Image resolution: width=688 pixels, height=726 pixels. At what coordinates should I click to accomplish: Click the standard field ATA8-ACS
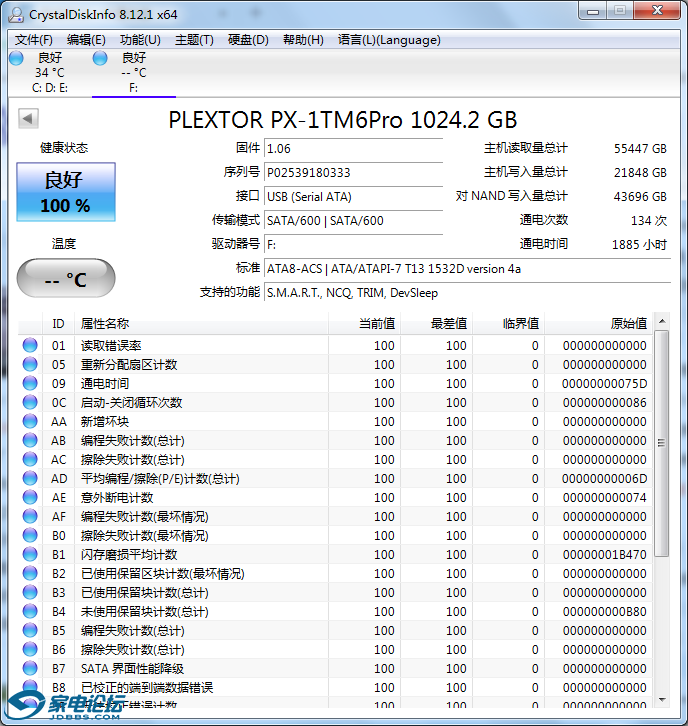(467, 269)
